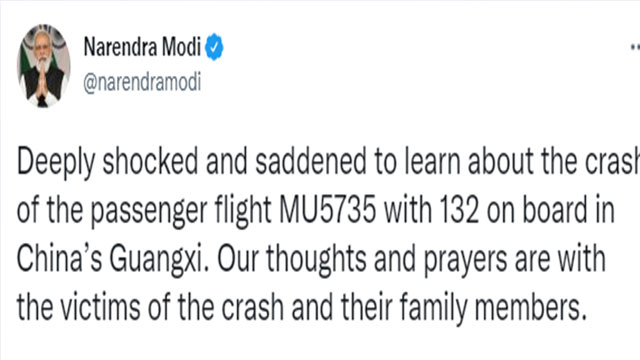Open the three-dot more options menu
Image resolution: width=640 pixels, height=360 pixels.
click(x=635, y=48)
